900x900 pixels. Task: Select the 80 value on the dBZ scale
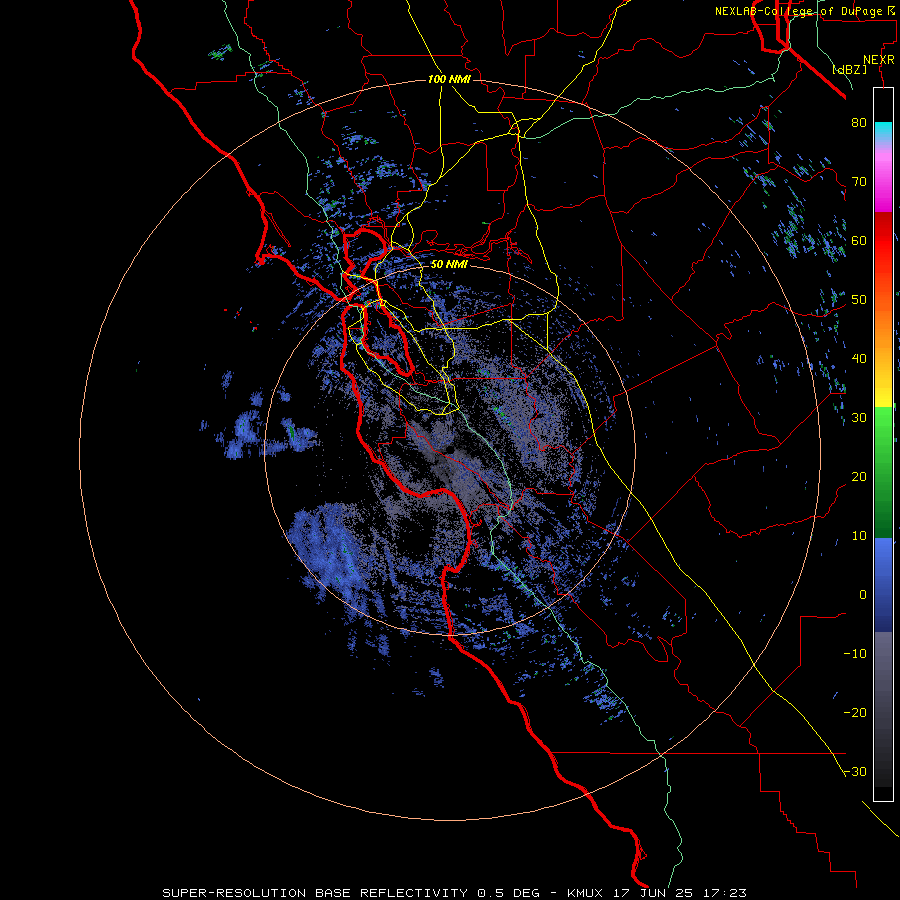[x=859, y=123]
